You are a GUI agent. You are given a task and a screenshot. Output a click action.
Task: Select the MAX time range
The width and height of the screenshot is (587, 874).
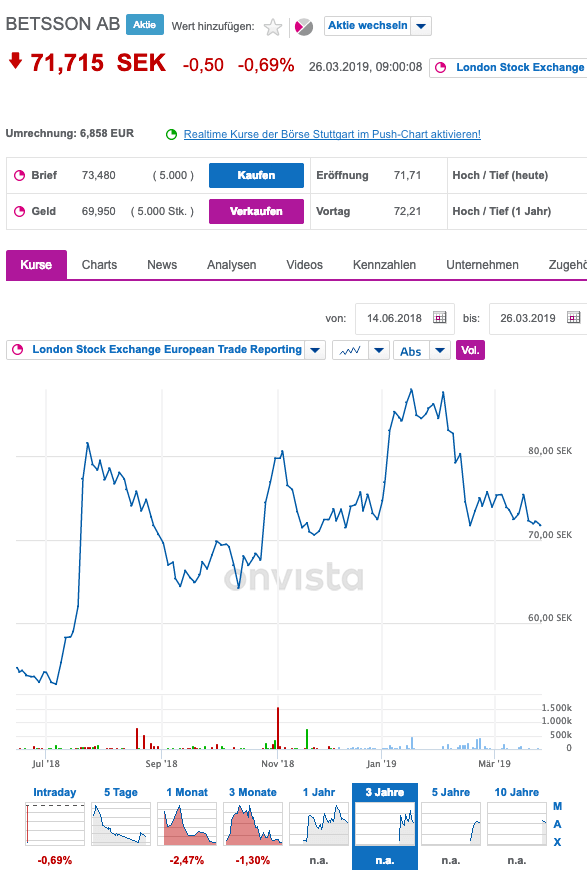click(557, 824)
